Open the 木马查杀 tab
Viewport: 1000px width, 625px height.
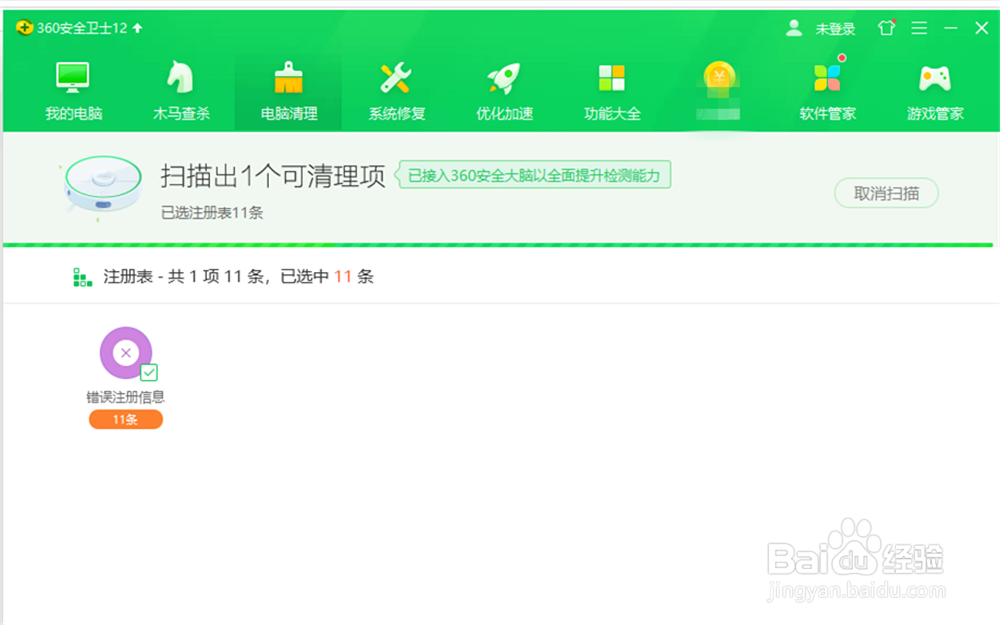(181, 92)
